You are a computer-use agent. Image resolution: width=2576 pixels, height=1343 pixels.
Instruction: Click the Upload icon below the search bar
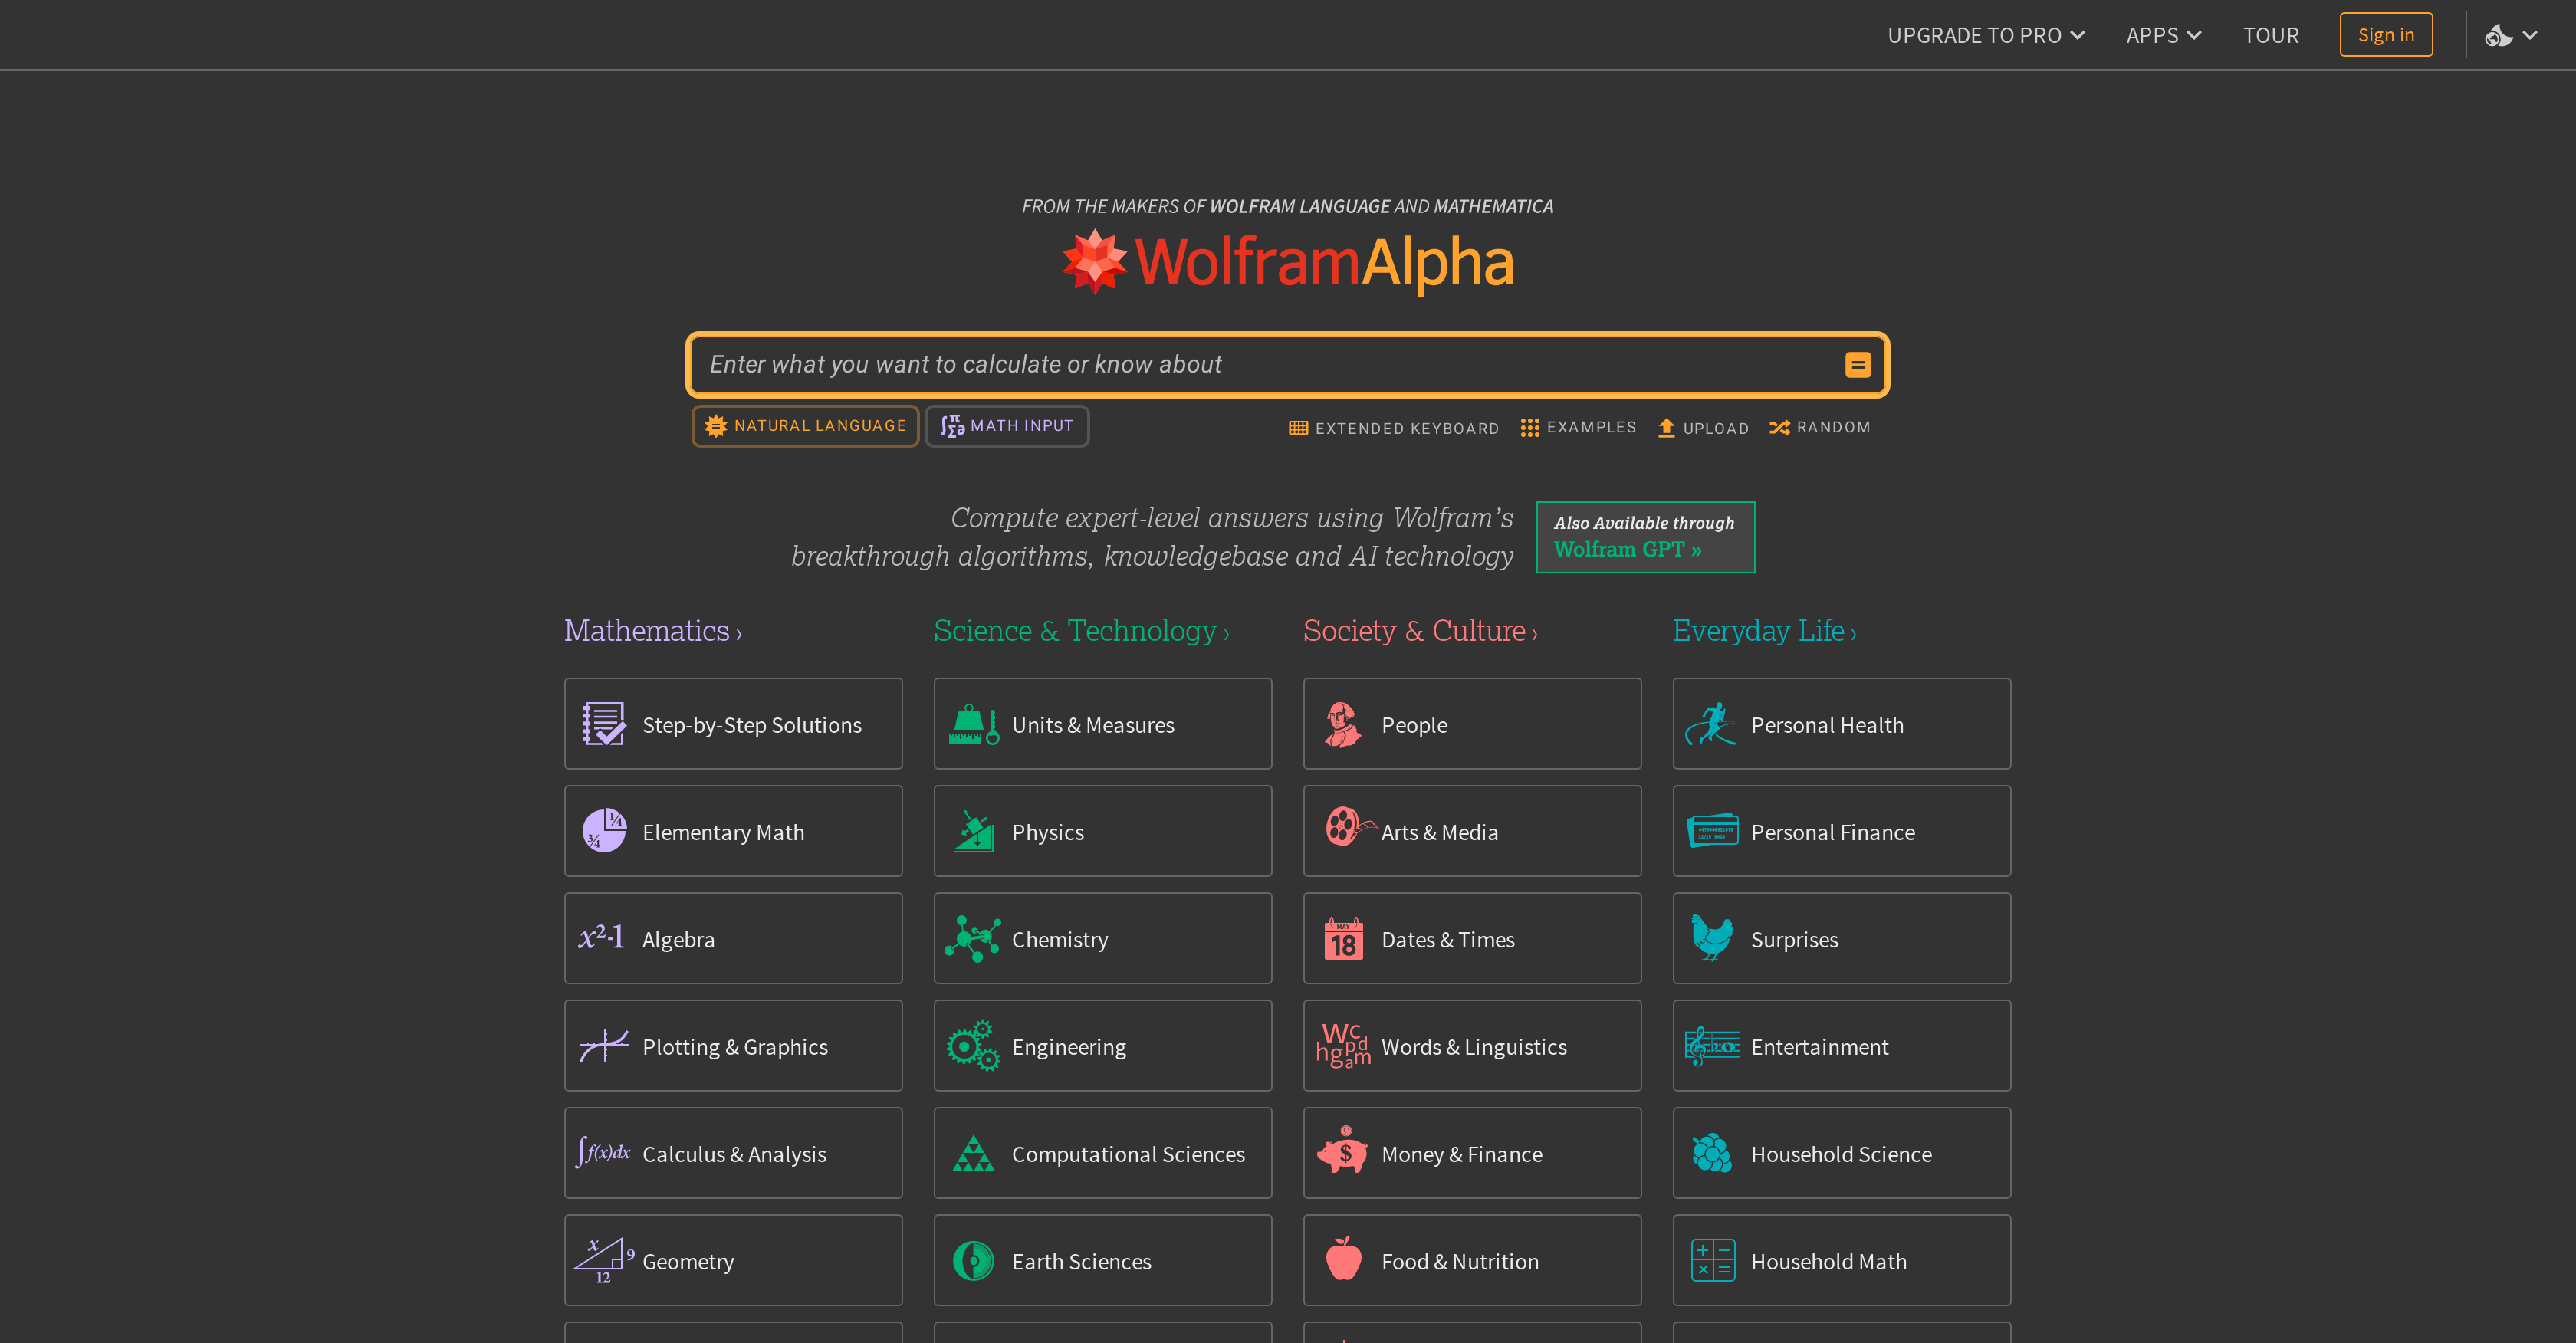[x=1666, y=427]
